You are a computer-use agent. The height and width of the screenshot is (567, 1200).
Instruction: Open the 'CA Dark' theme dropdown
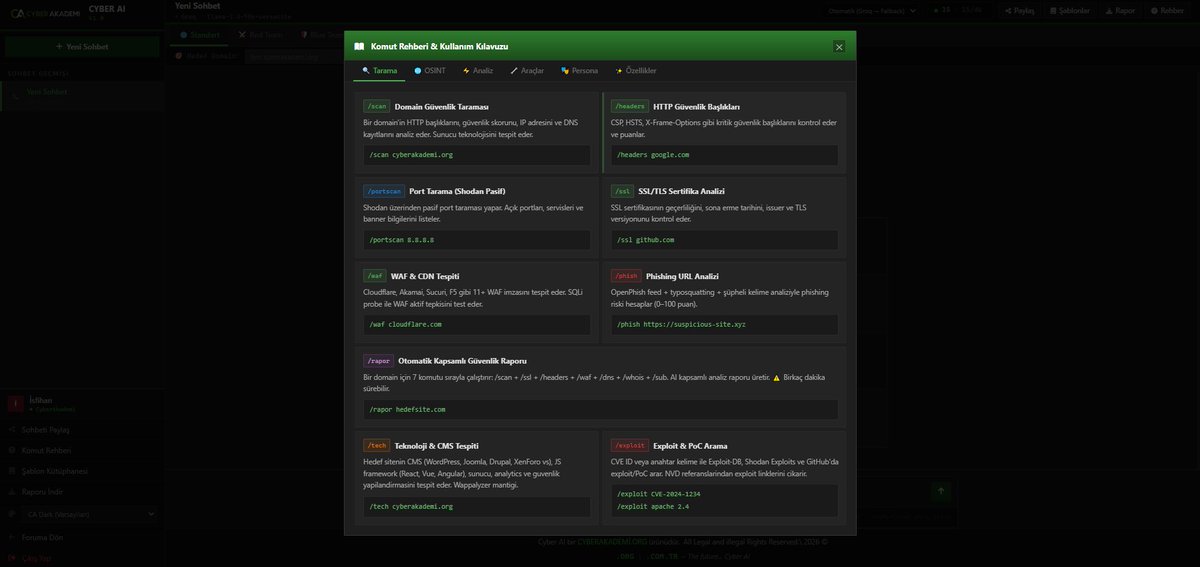88,514
